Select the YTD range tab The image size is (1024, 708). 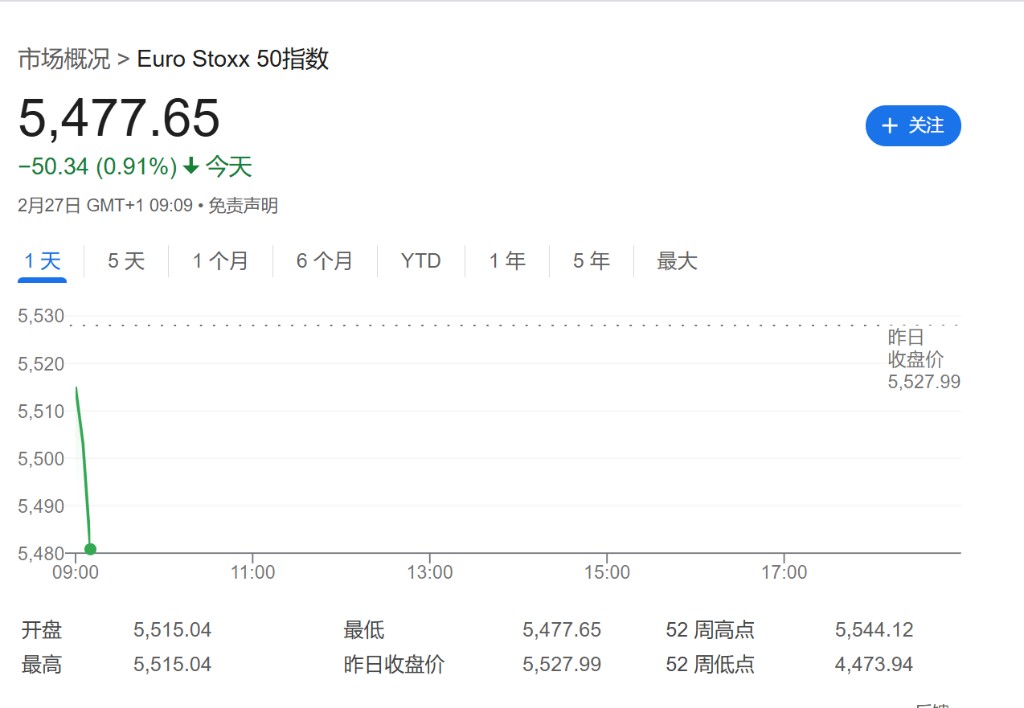tap(421, 261)
